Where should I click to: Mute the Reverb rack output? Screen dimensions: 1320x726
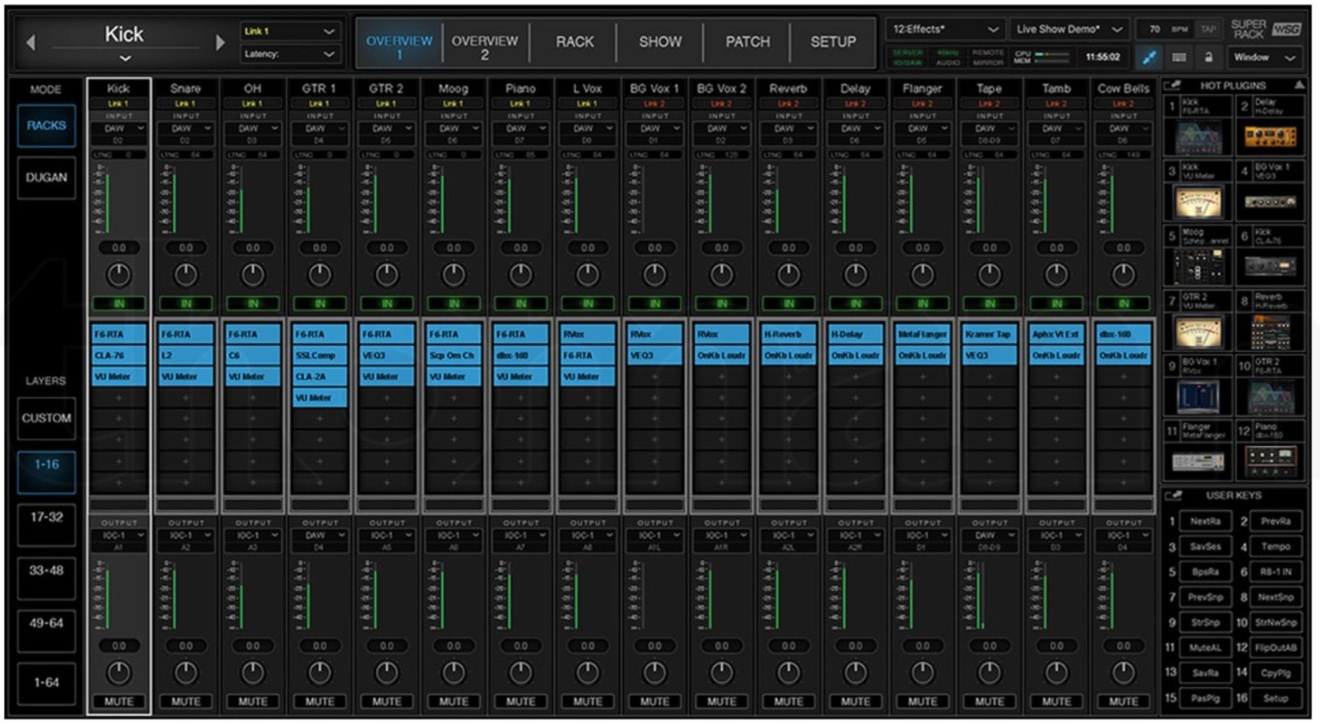[x=788, y=701]
